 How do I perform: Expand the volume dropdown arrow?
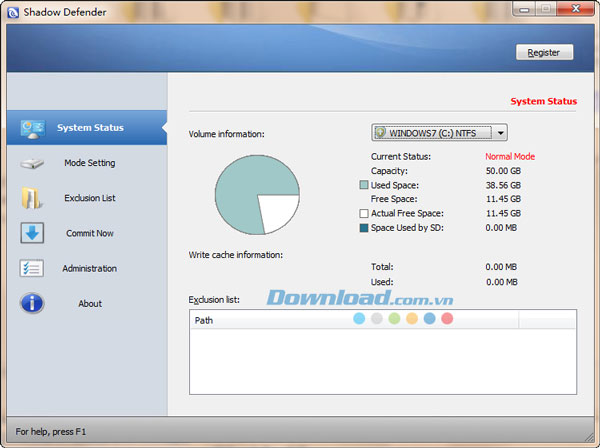[x=501, y=133]
